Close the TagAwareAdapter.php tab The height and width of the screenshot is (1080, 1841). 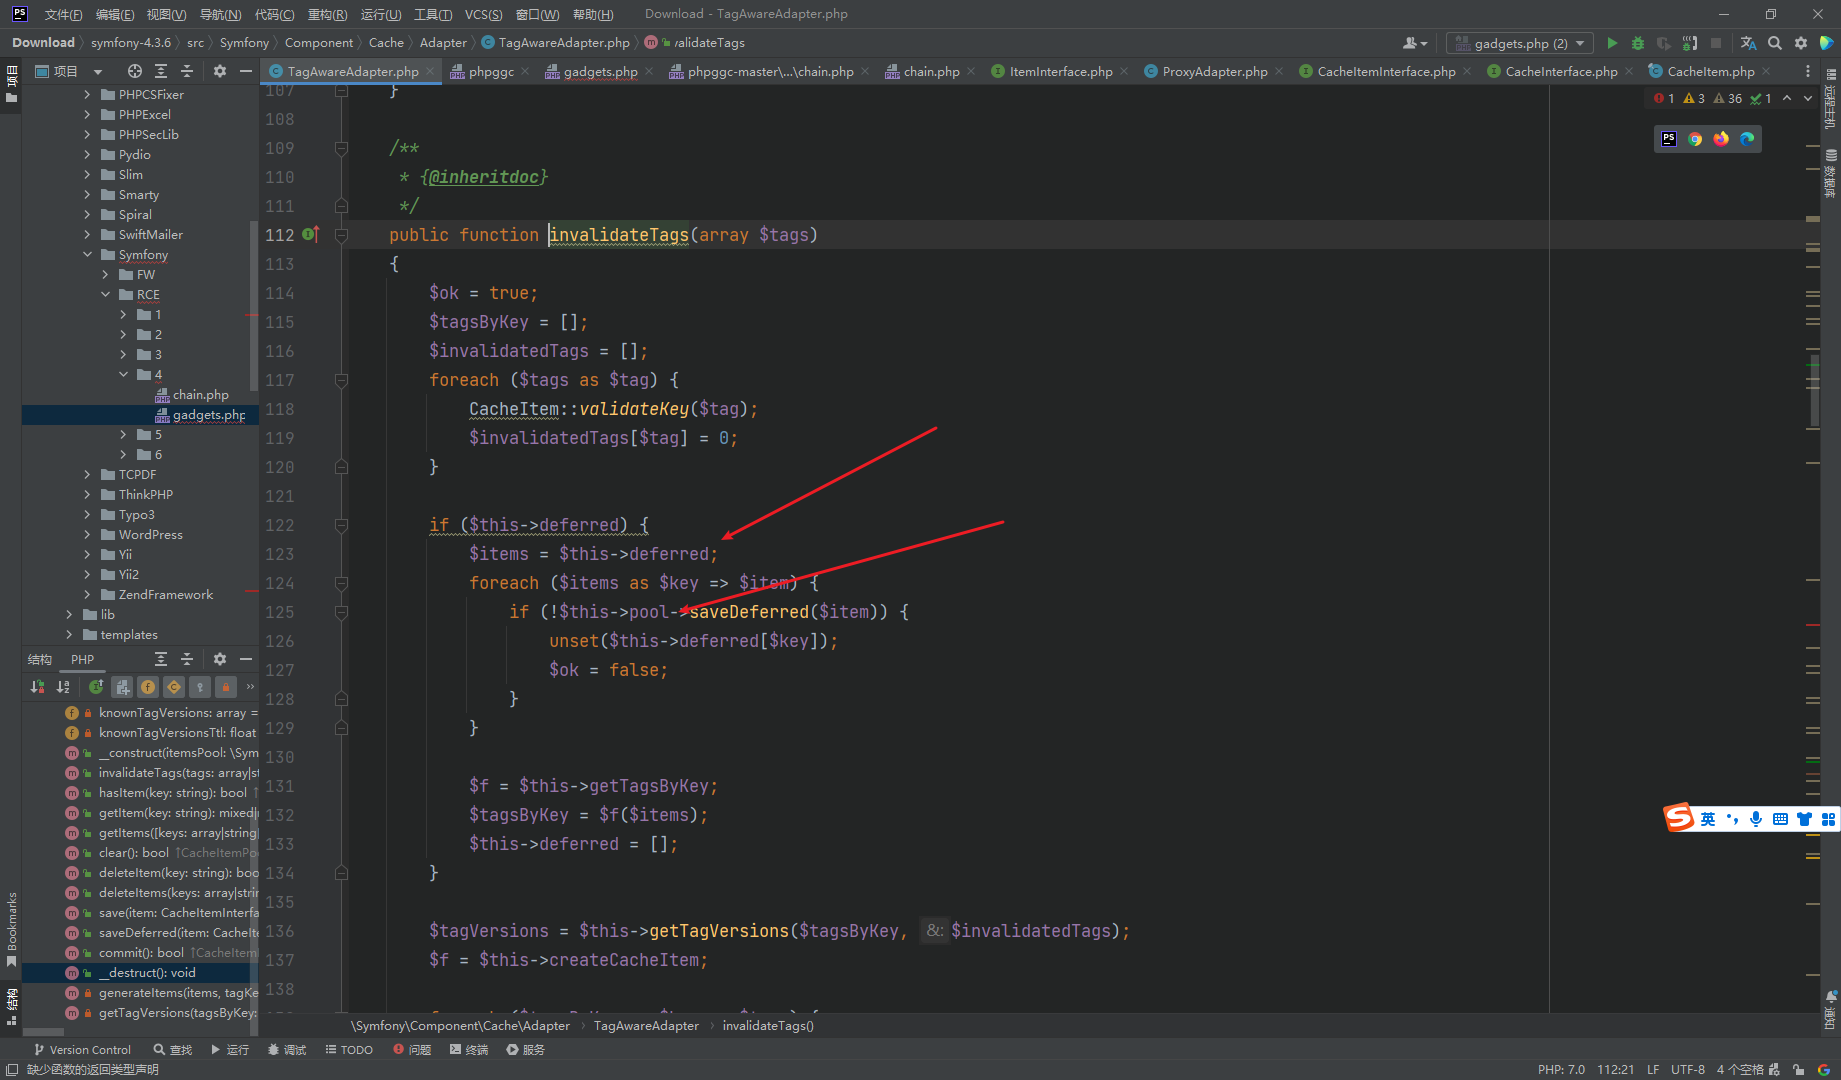(431, 71)
